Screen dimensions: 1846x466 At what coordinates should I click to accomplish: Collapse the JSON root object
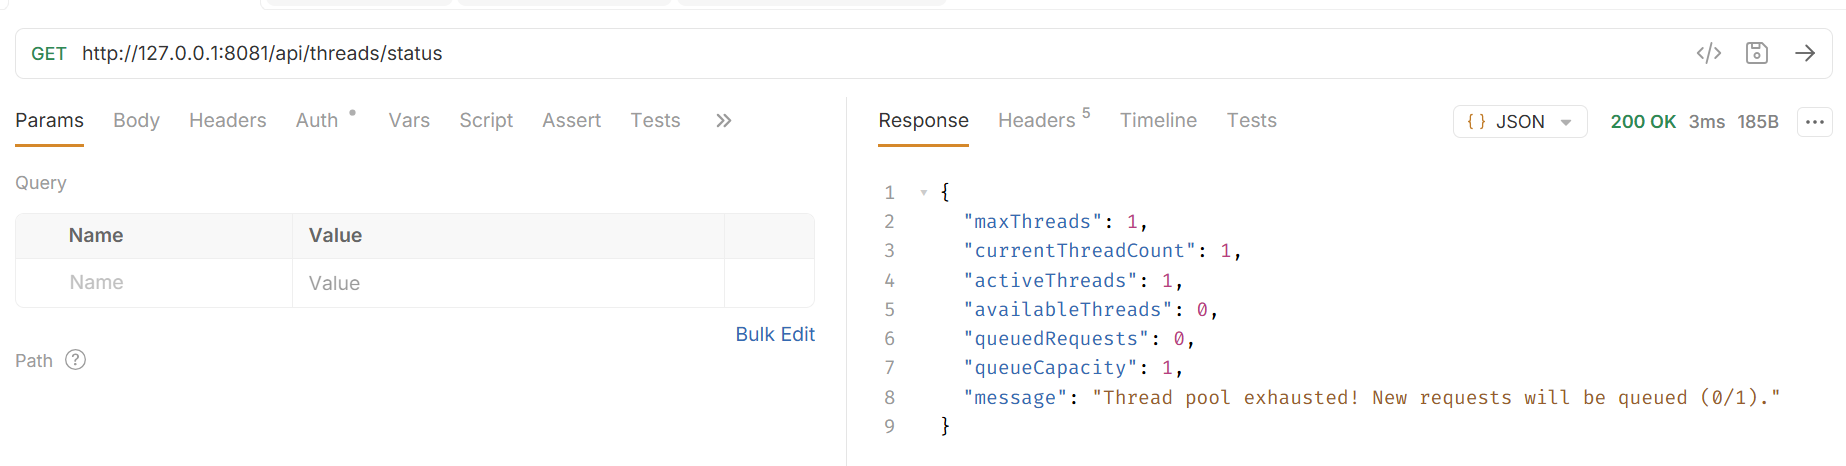[x=923, y=192]
